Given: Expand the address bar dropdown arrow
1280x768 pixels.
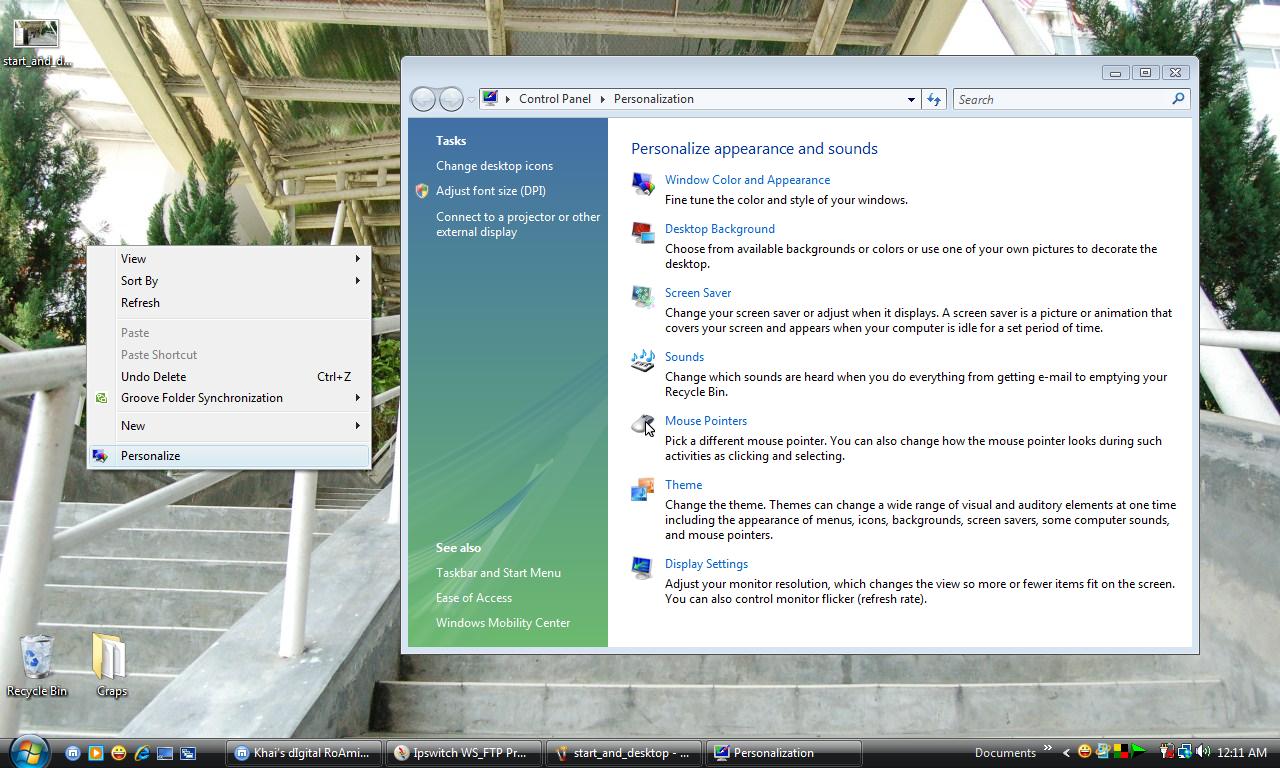Looking at the screenshot, I should pyautogui.click(x=911, y=99).
